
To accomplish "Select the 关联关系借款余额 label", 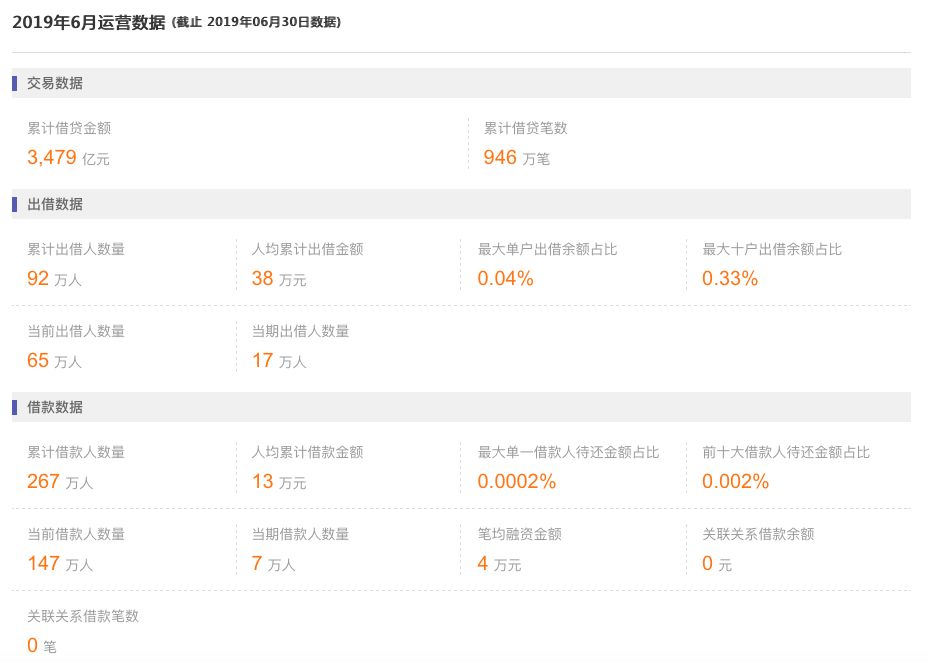I will tap(758, 534).
